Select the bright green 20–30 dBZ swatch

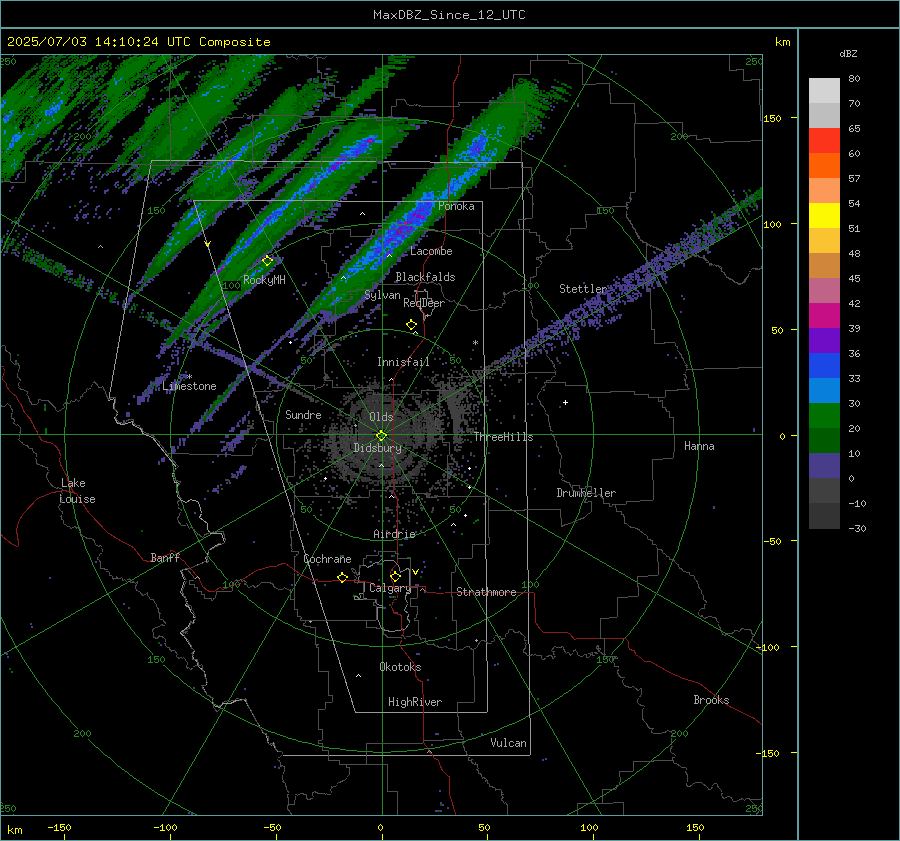click(x=824, y=416)
